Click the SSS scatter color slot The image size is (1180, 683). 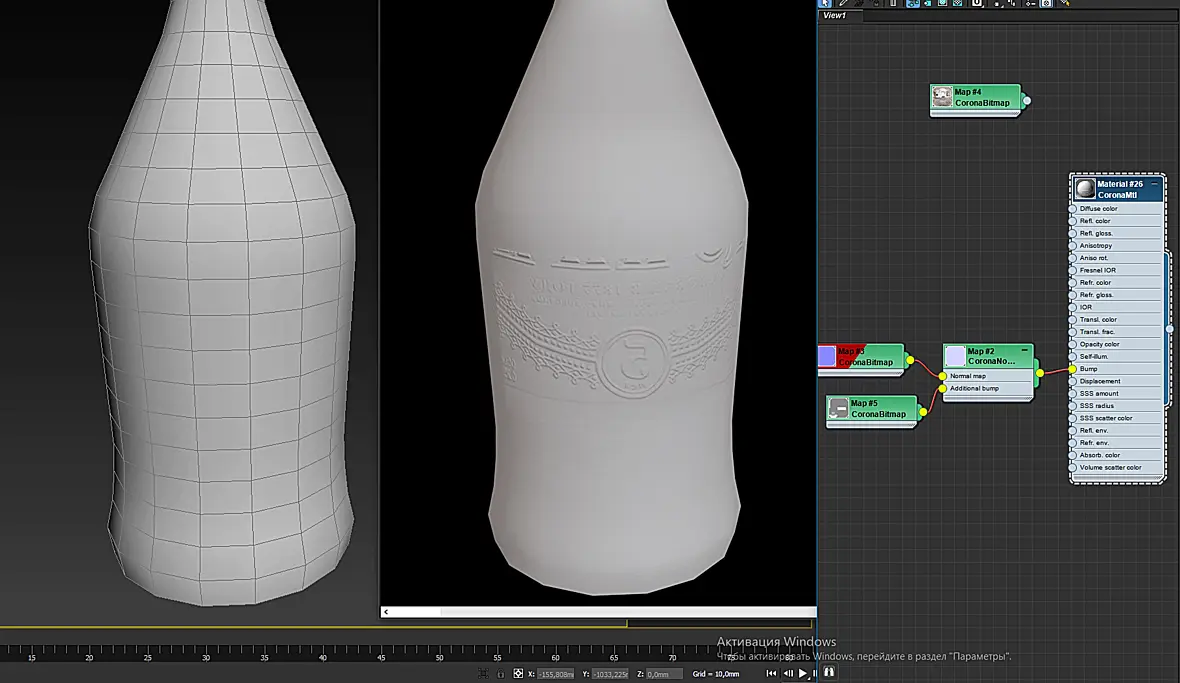coord(1117,418)
